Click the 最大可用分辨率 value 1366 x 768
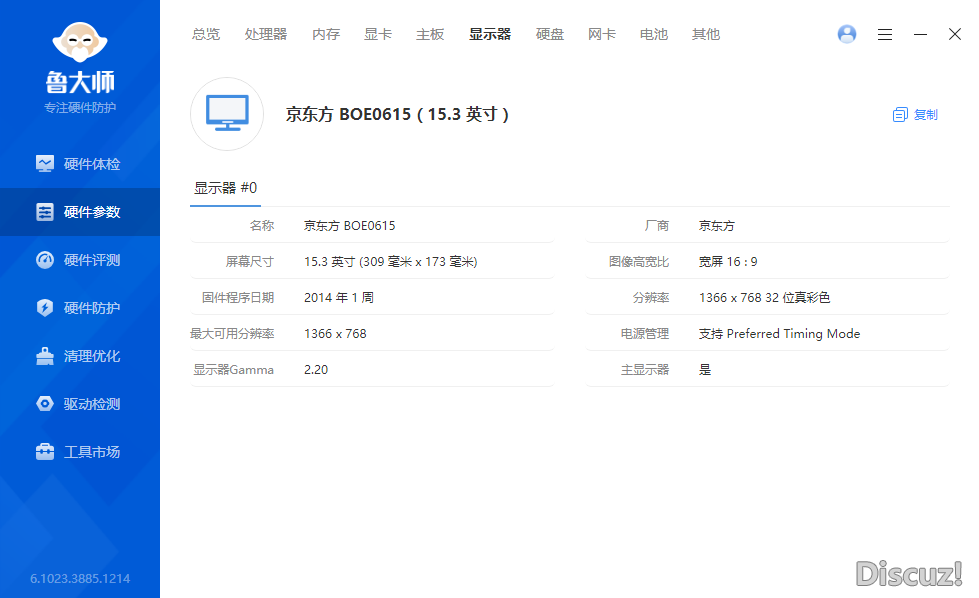This screenshot has height=598, width=979. point(335,334)
